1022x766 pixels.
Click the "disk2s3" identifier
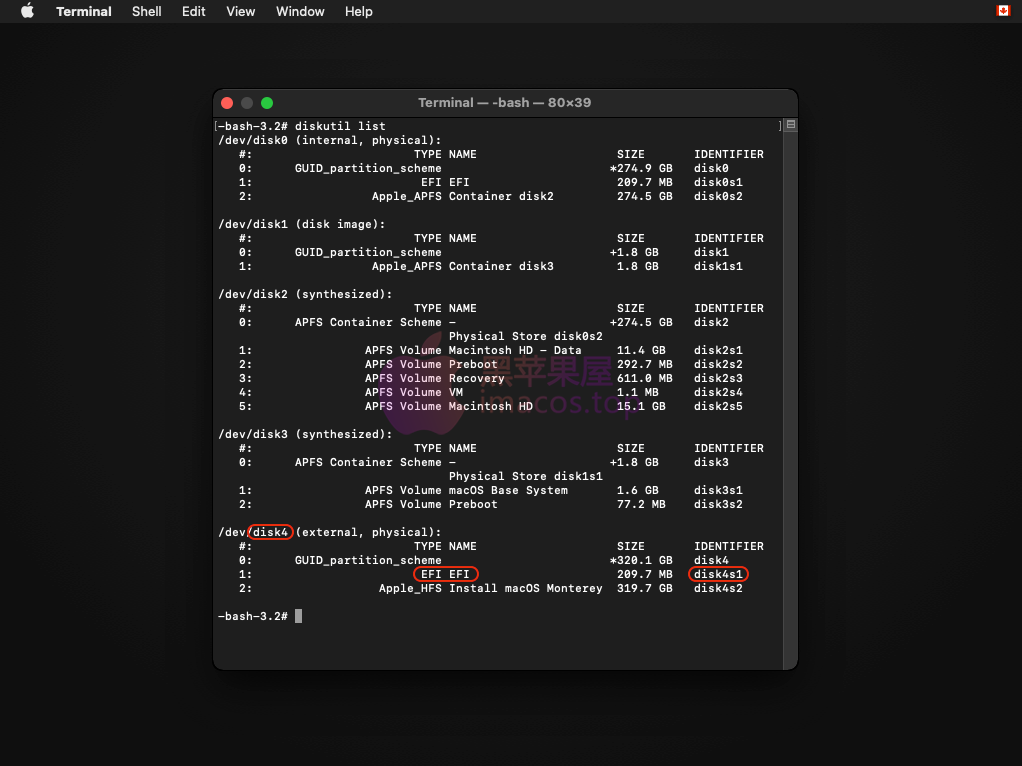[x=718, y=378]
